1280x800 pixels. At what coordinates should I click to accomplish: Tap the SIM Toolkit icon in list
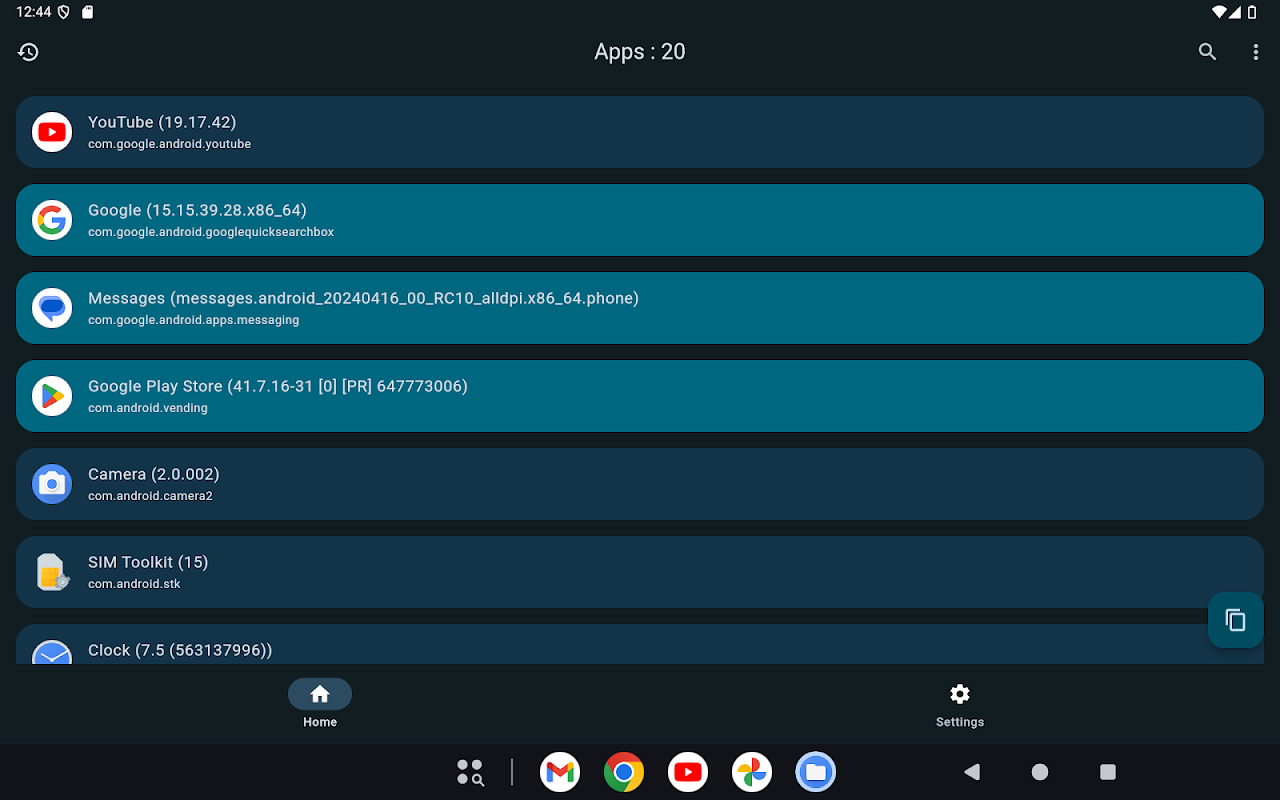tap(52, 572)
